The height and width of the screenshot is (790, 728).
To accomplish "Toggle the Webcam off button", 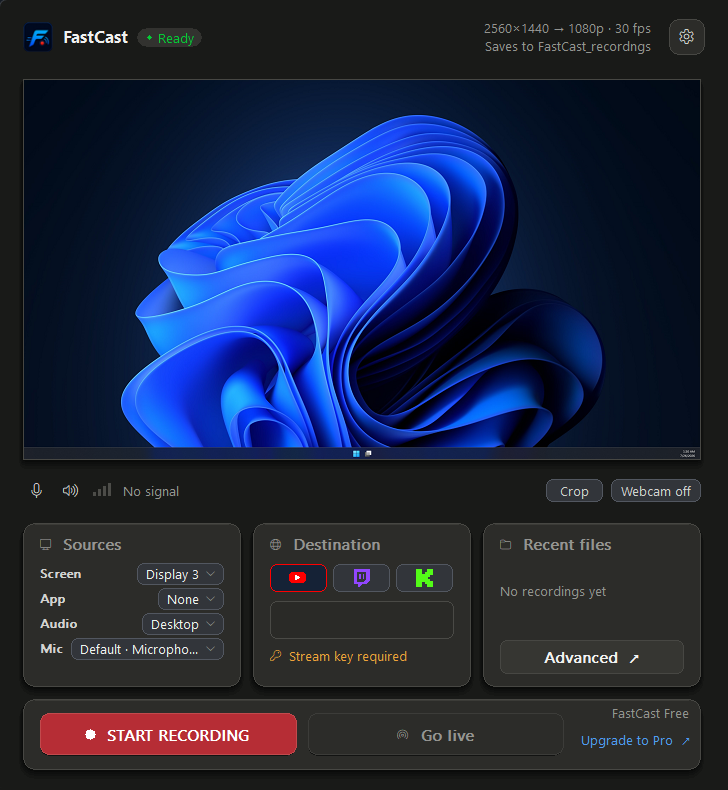I will click(655, 491).
